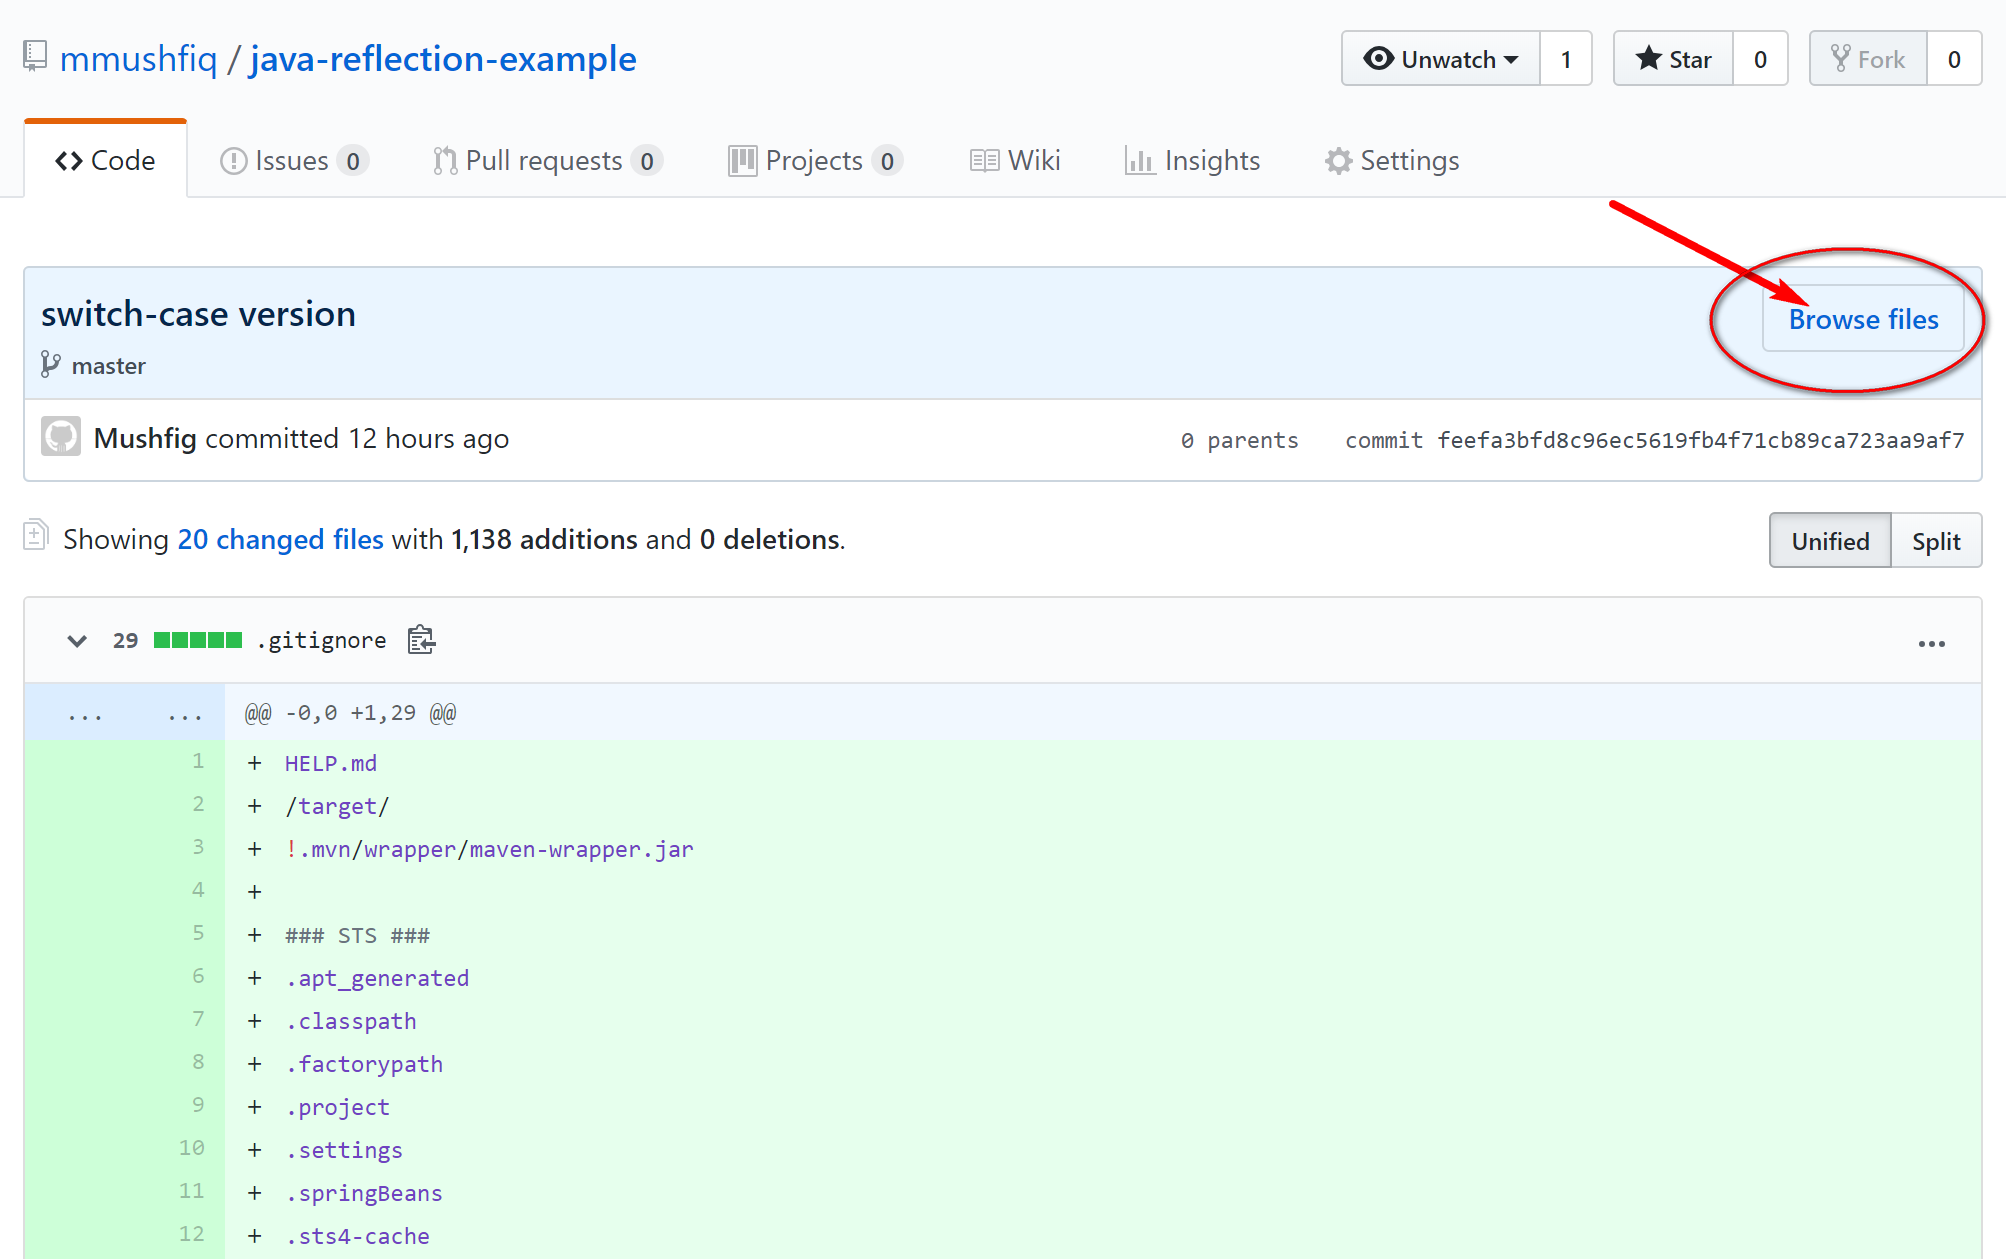
Task: Open the Pull requests tab
Action: tap(548, 160)
